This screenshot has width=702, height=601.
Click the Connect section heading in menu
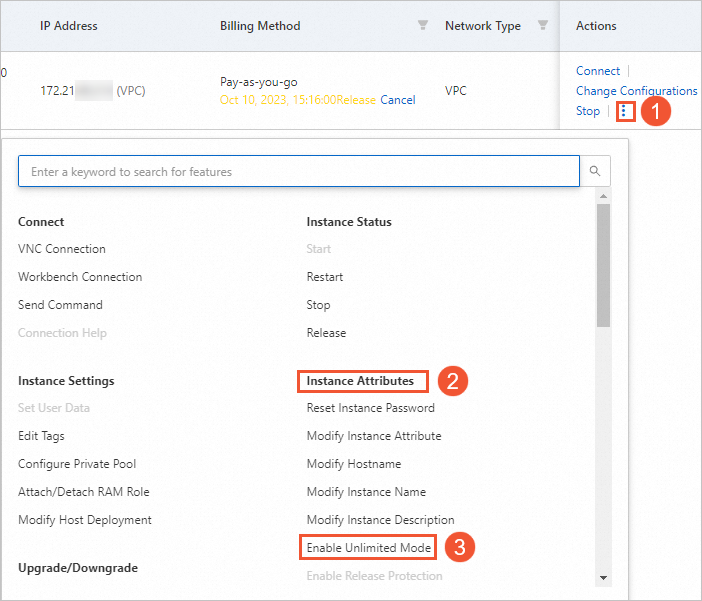[x=41, y=222]
